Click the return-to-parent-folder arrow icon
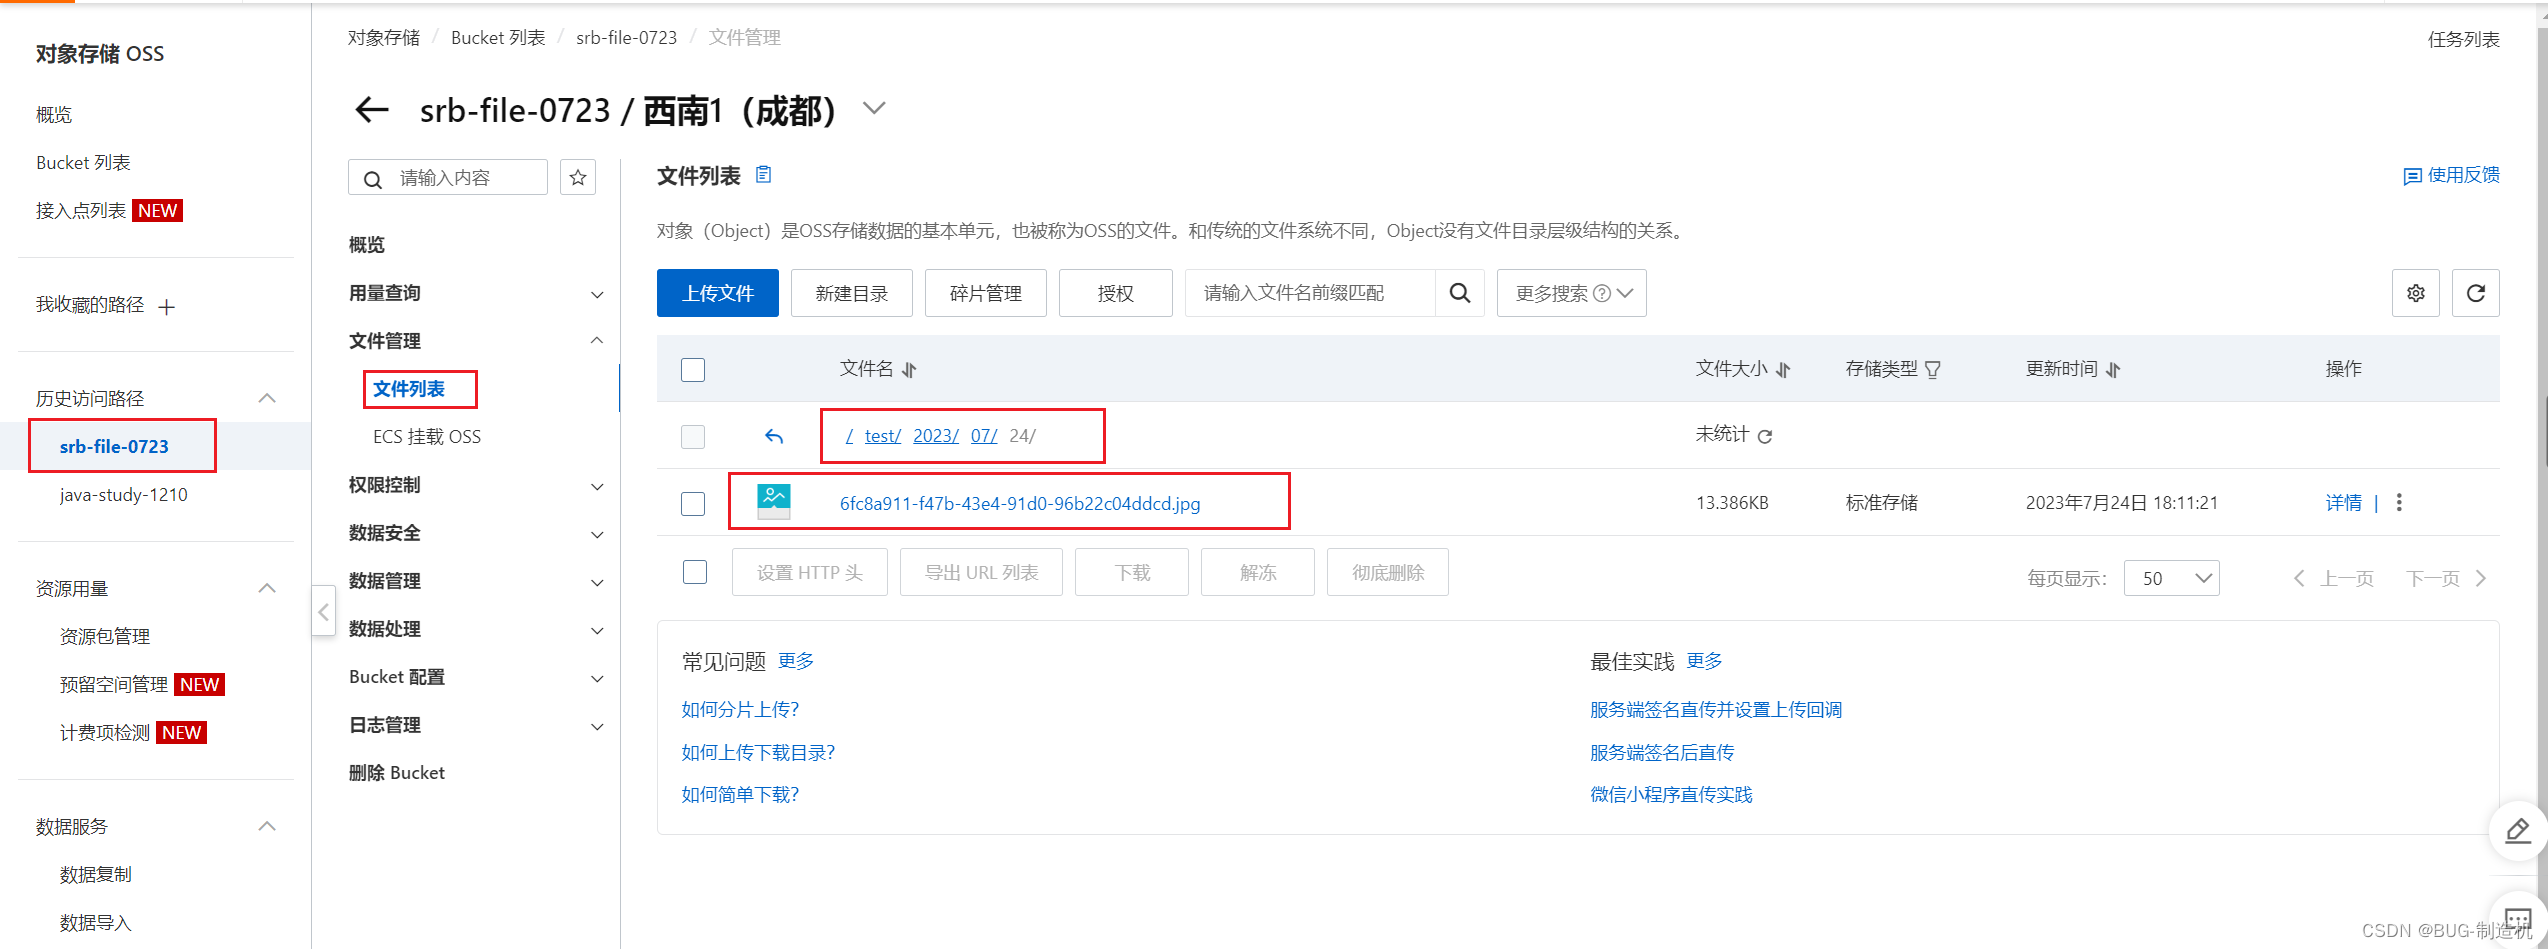Viewport: 2548px width, 949px height. [x=774, y=436]
